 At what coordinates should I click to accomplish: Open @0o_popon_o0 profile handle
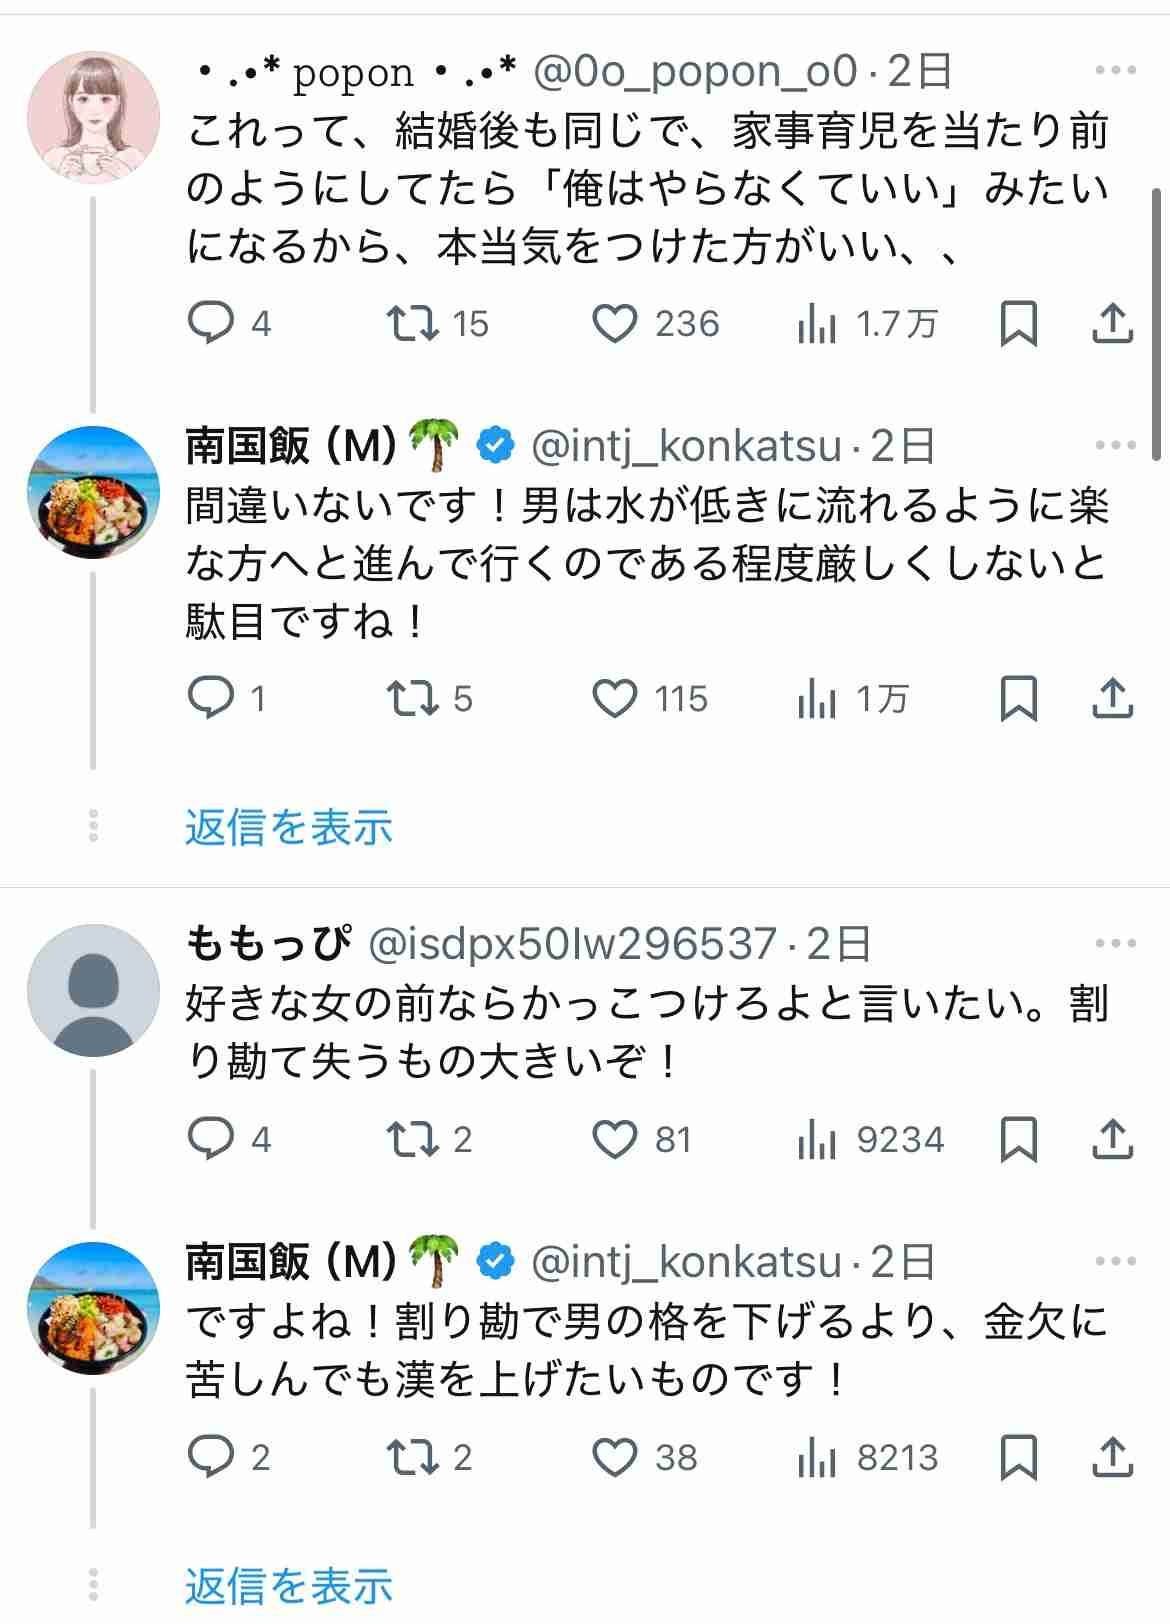click(695, 71)
